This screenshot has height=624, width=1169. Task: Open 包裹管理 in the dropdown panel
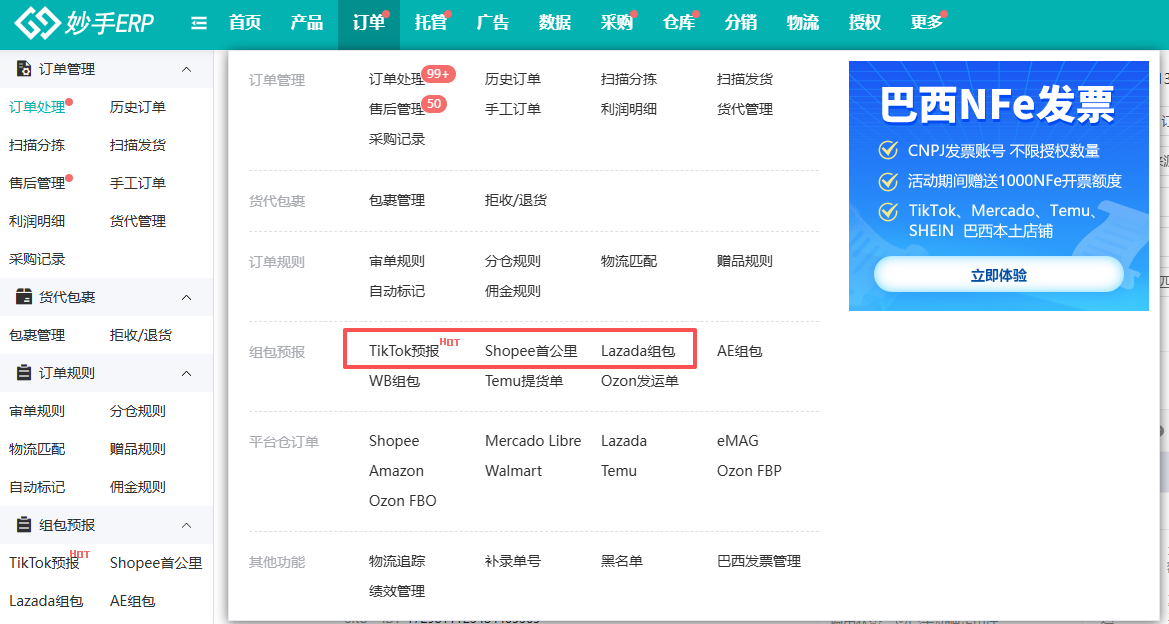click(x=397, y=200)
